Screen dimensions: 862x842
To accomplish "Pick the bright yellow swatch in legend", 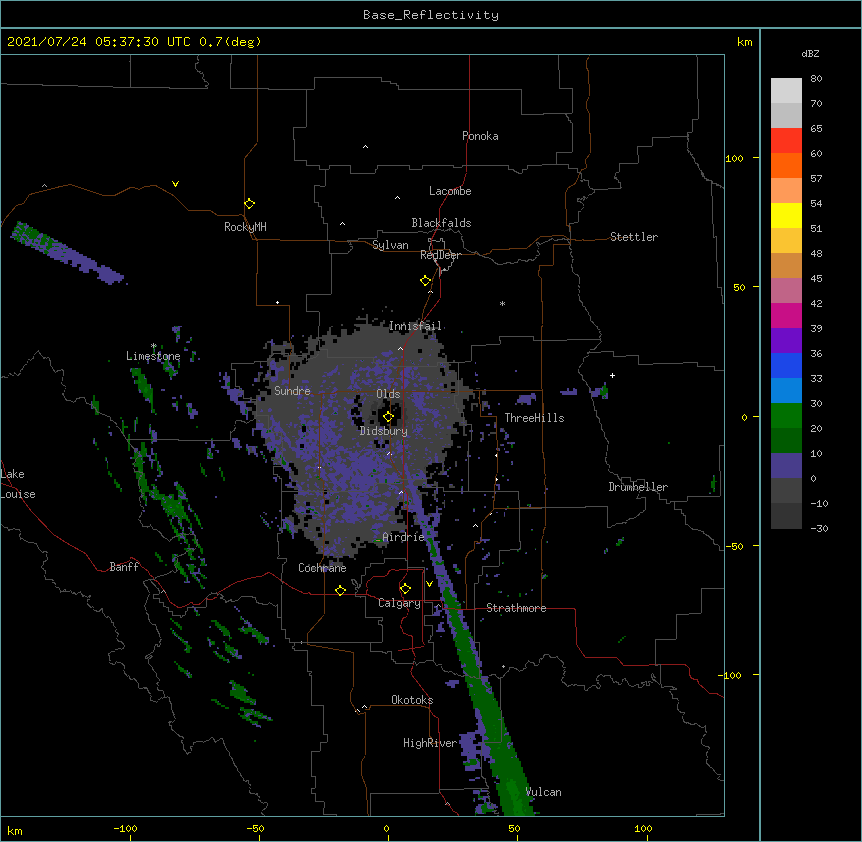I will (786, 215).
